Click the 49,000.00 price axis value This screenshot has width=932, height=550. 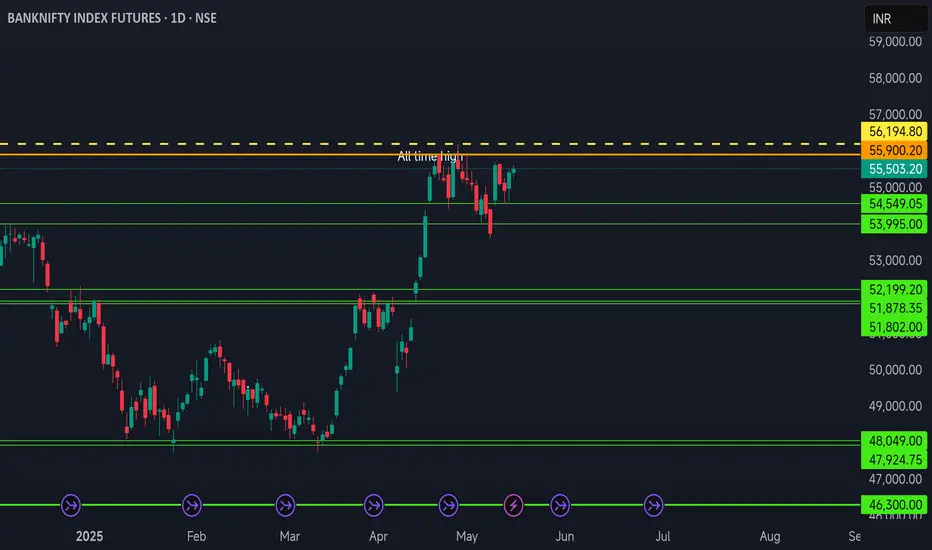(x=895, y=406)
